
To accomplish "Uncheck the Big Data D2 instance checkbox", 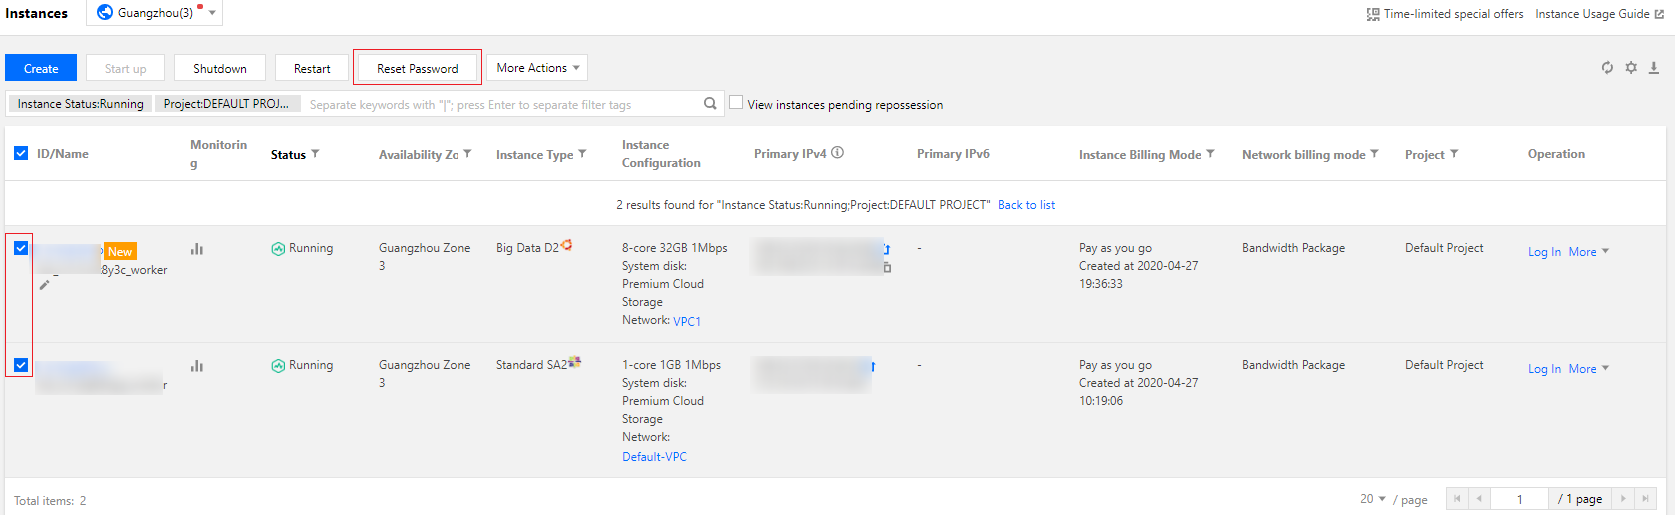I will [21, 248].
